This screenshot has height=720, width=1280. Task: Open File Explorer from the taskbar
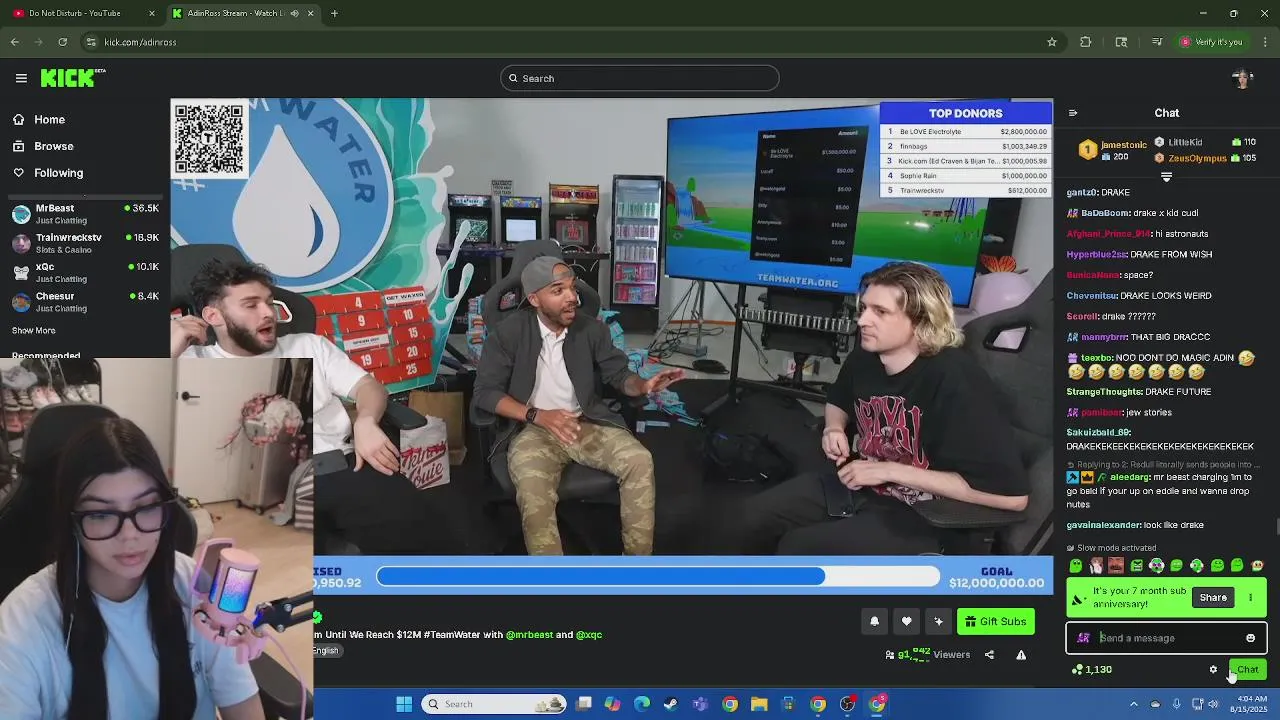click(x=759, y=704)
